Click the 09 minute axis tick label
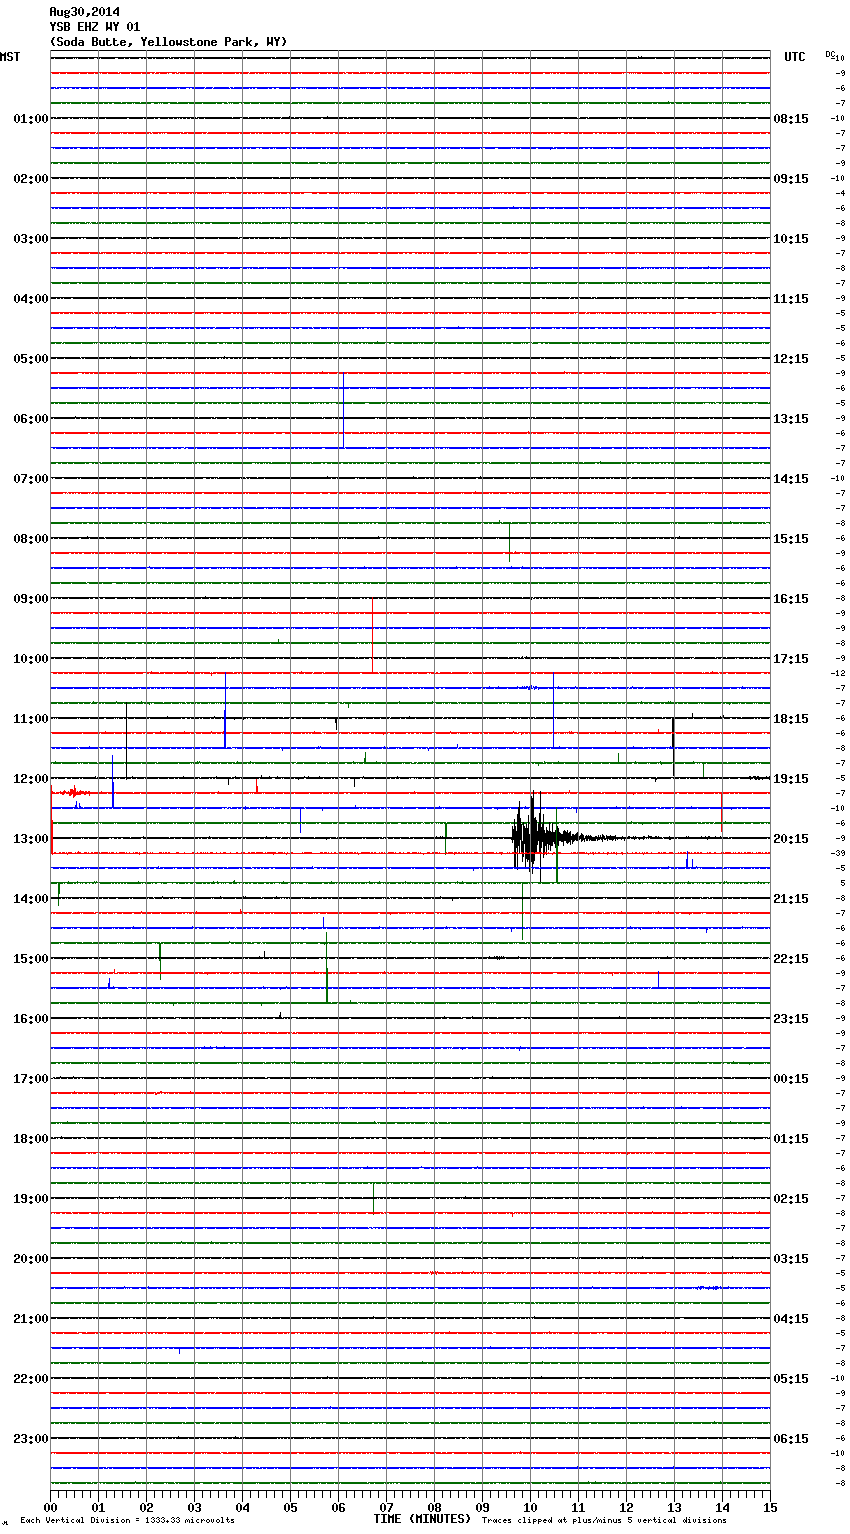850x1534 pixels. click(x=482, y=1507)
